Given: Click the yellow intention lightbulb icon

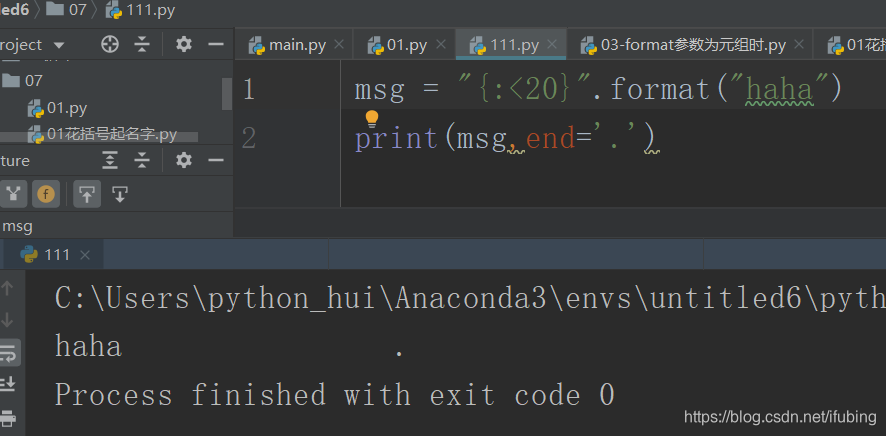Looking at the screenshot, I should (371, 119).
